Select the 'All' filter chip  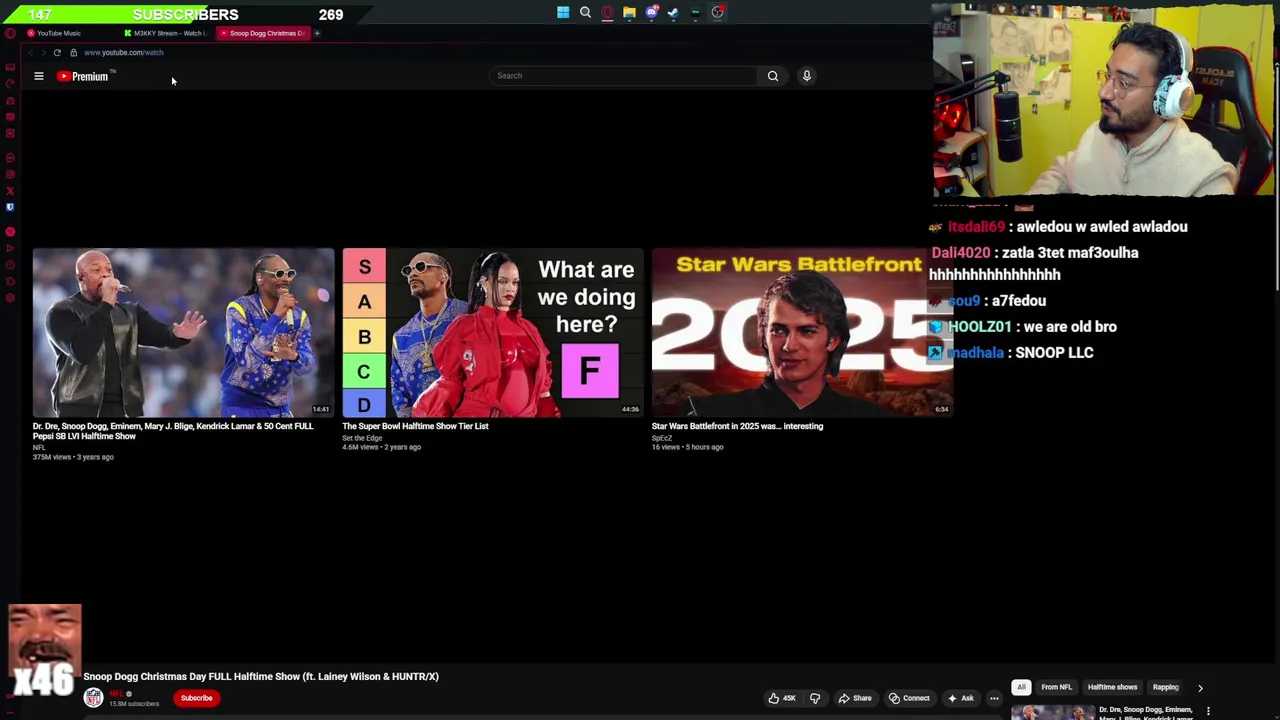tap(1021, 687)
